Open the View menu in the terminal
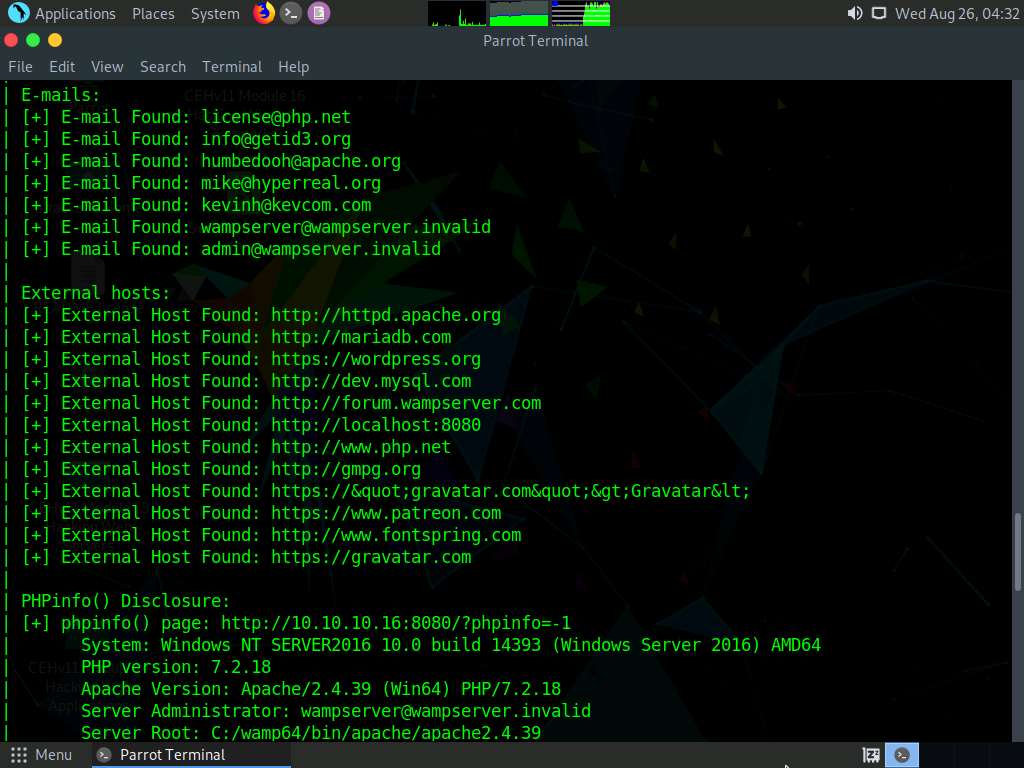Image resolution: width=1024 pixels, height=768 pixels. 107,67
